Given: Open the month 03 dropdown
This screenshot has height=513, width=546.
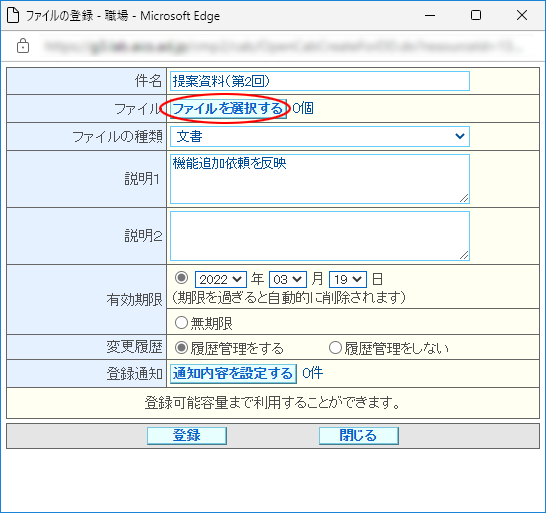Looking at the screenshot, I should coord(288,279).
